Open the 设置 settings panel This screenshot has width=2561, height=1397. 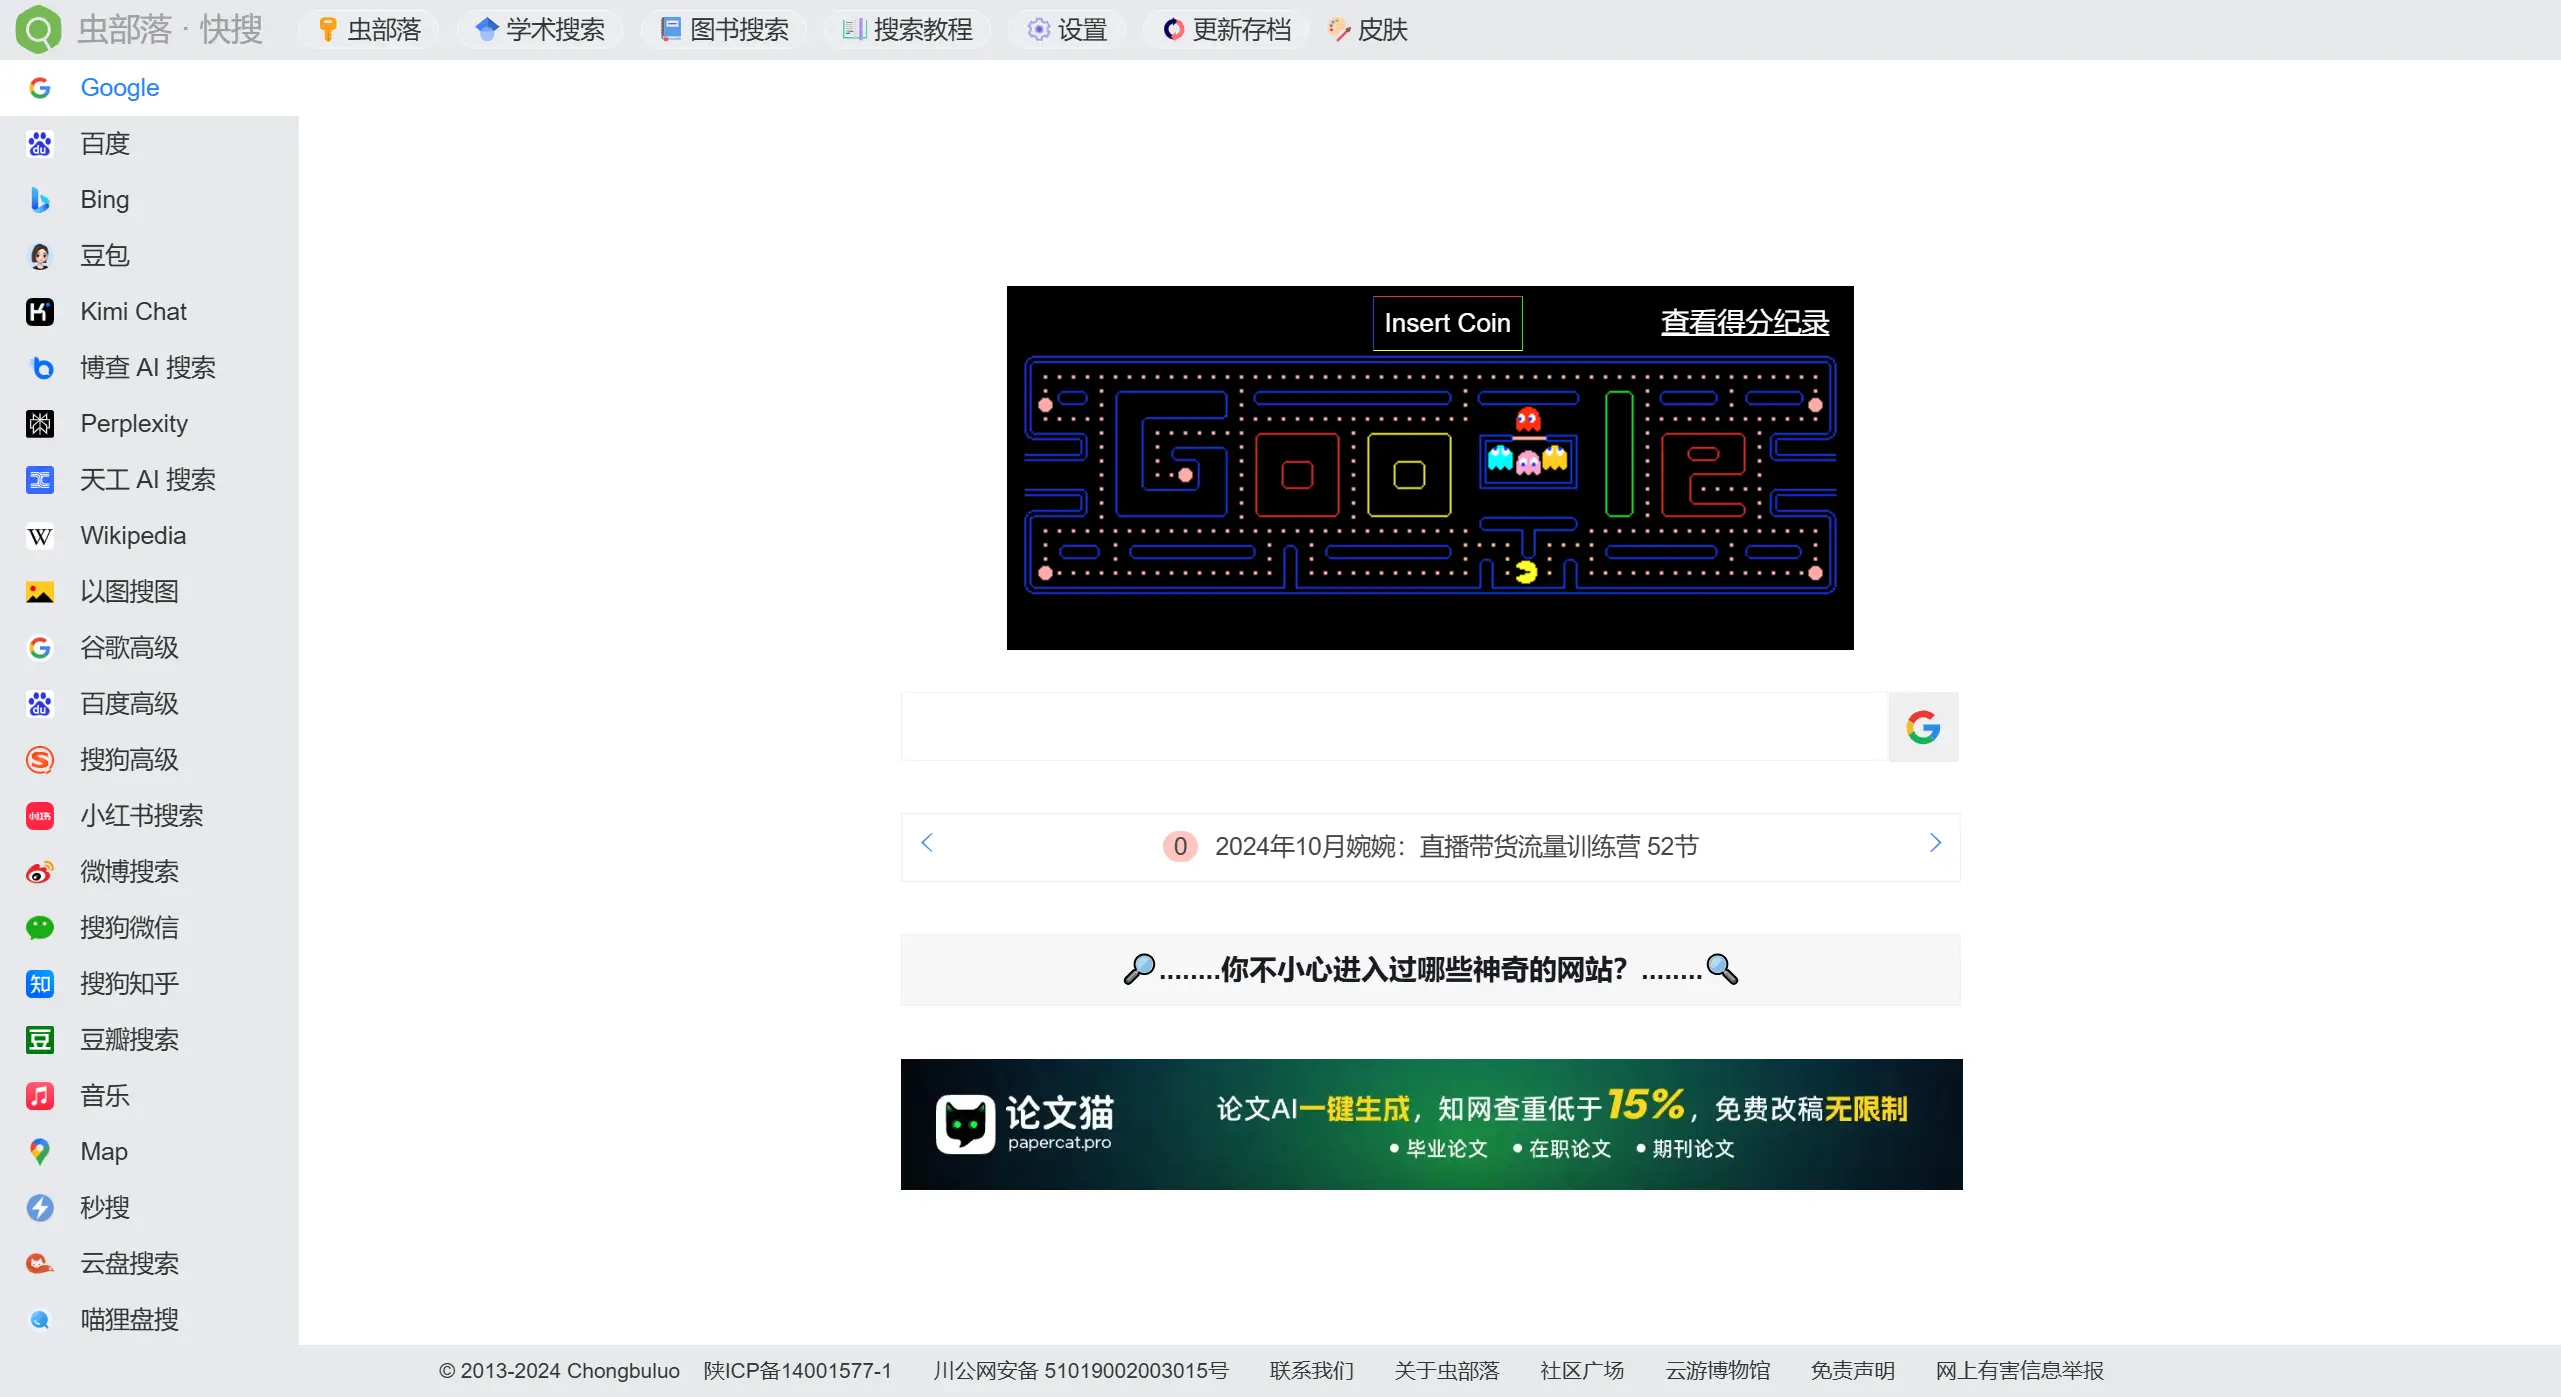click(1065, 29)
